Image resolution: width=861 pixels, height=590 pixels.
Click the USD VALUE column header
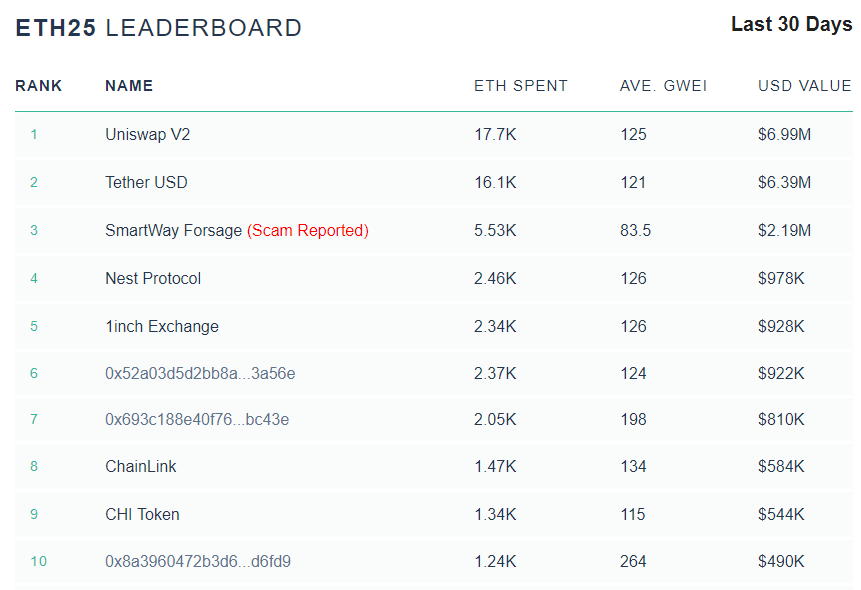click(x=804, y=86)
